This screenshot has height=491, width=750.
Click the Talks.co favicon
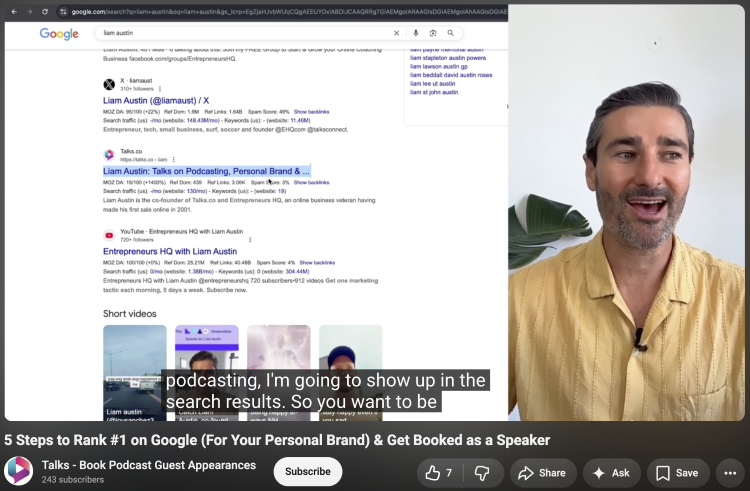[109, 155]
